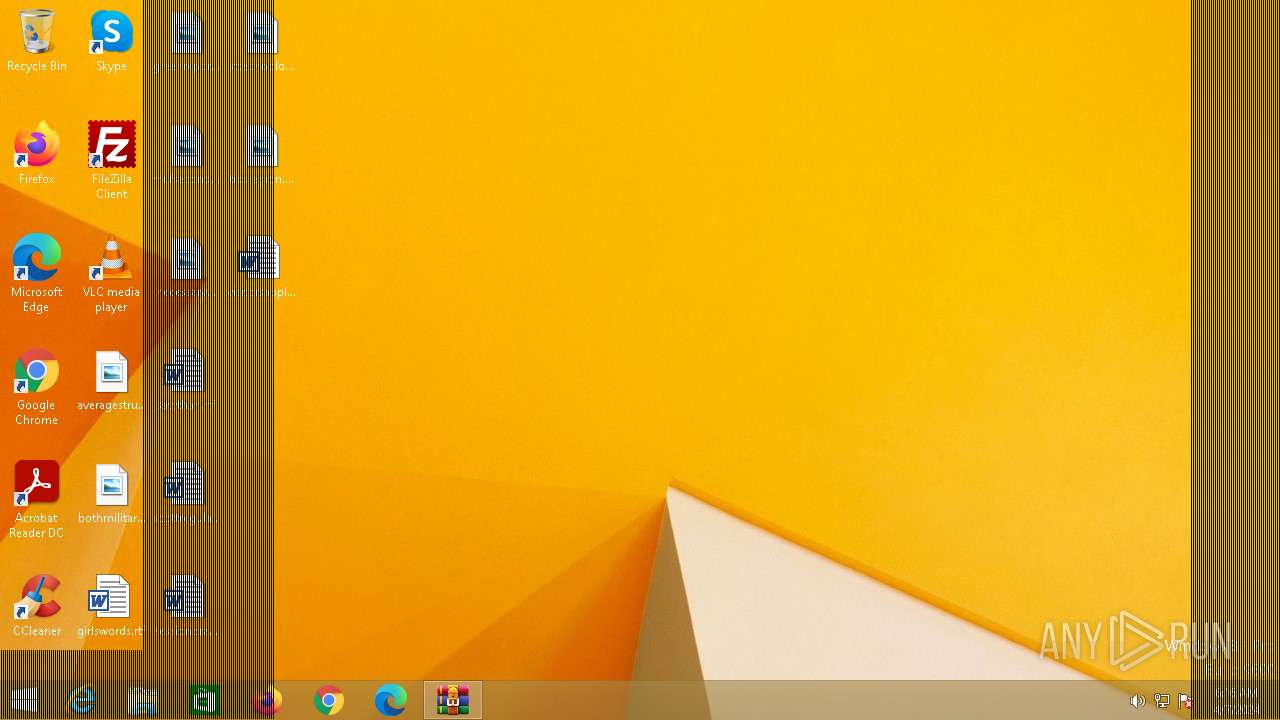Open the volume speaker tray icon
The image size is (1280, 720).
(1137, 701)
